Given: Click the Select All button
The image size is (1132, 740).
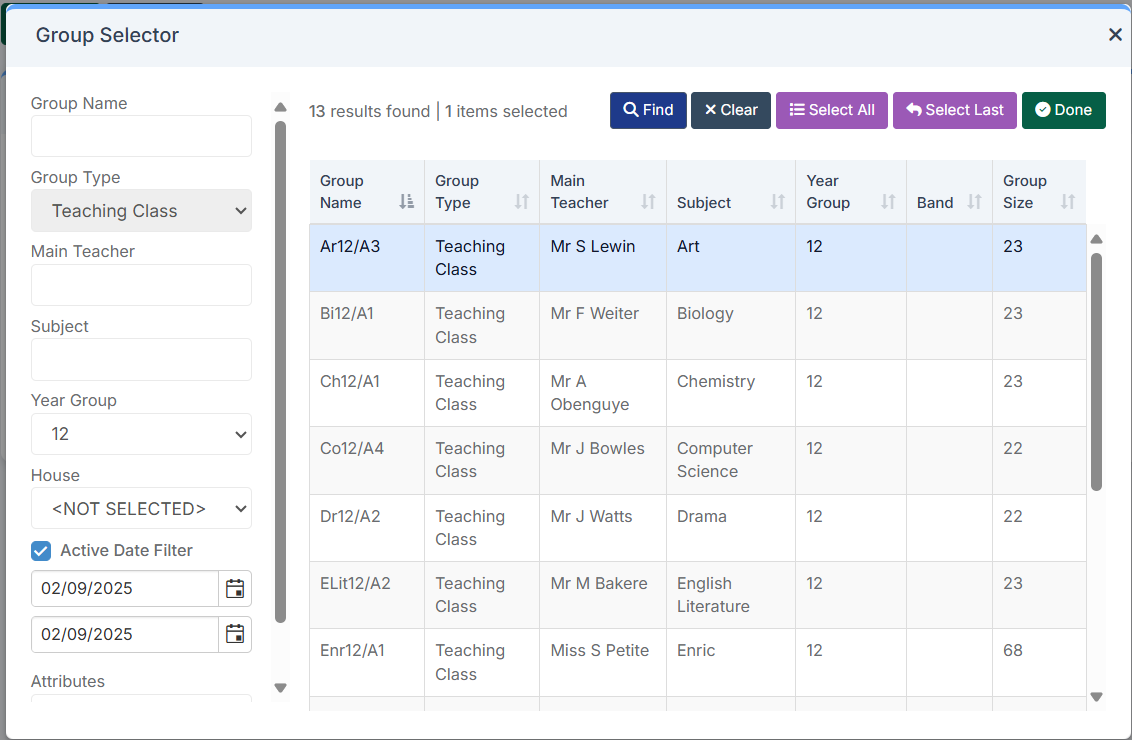Looking at the screenshot, I should (832, 110).
